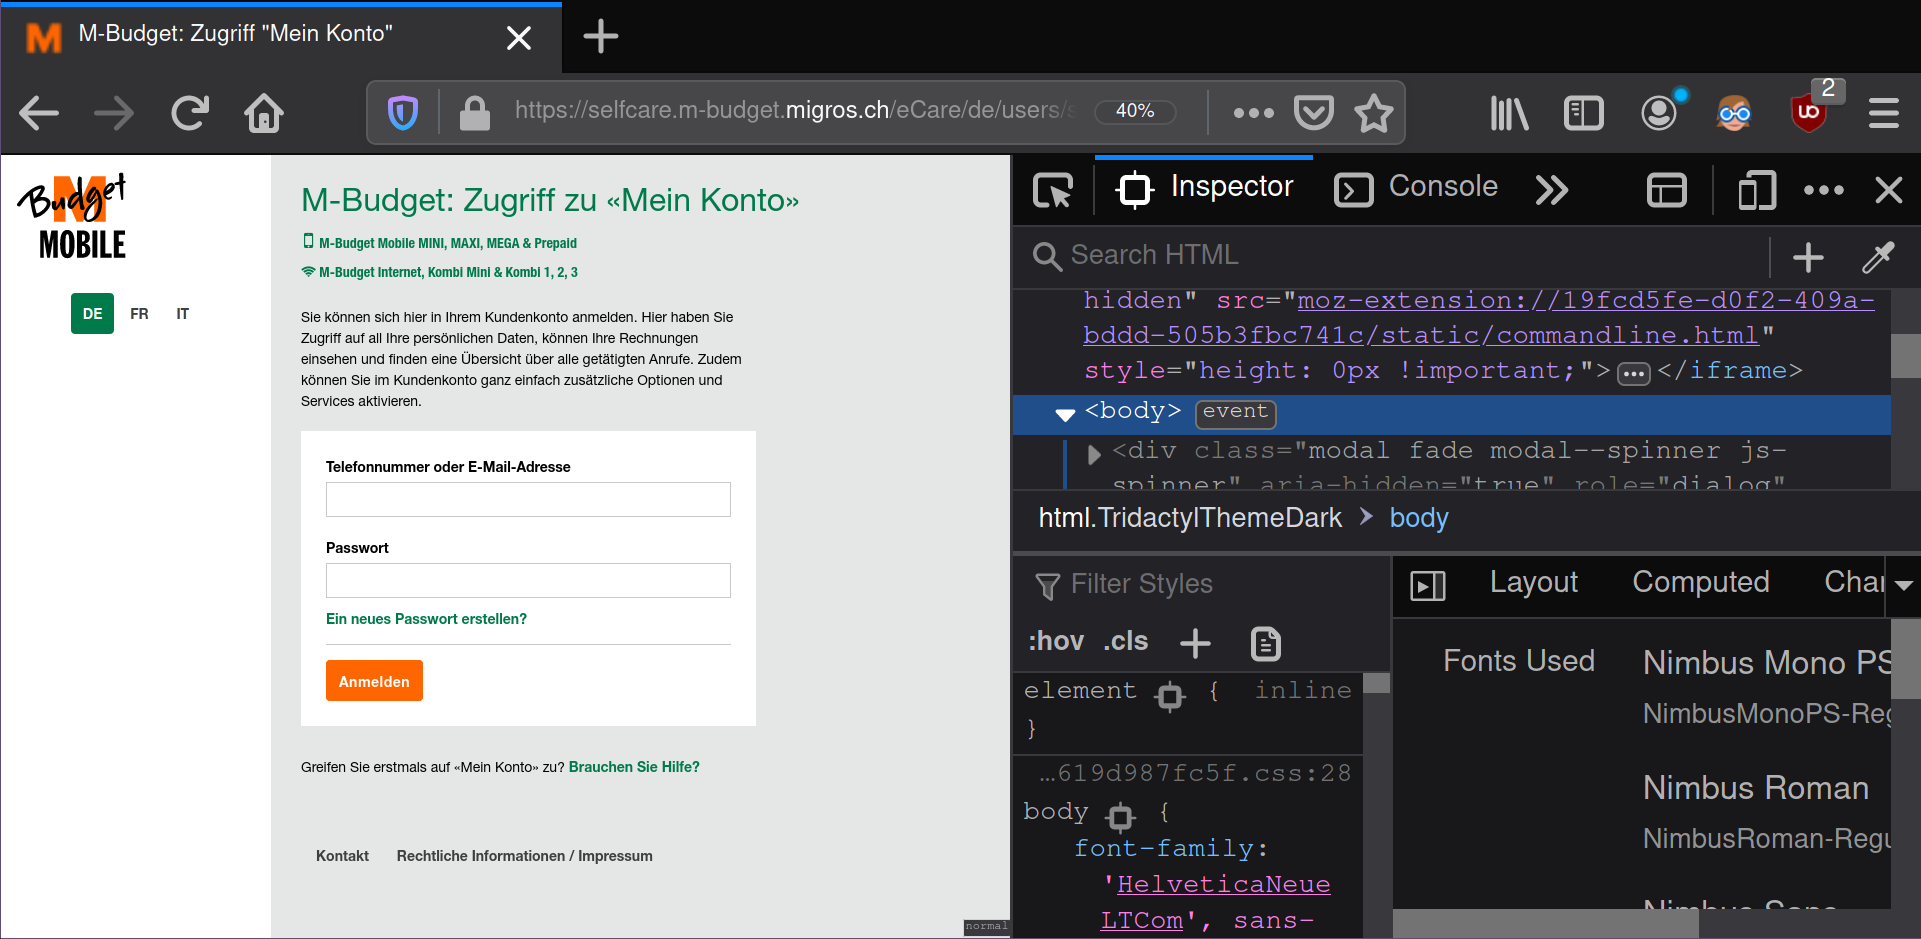1921x939 pixels.
Task: Save page to Pocket
Action: 1314,113
